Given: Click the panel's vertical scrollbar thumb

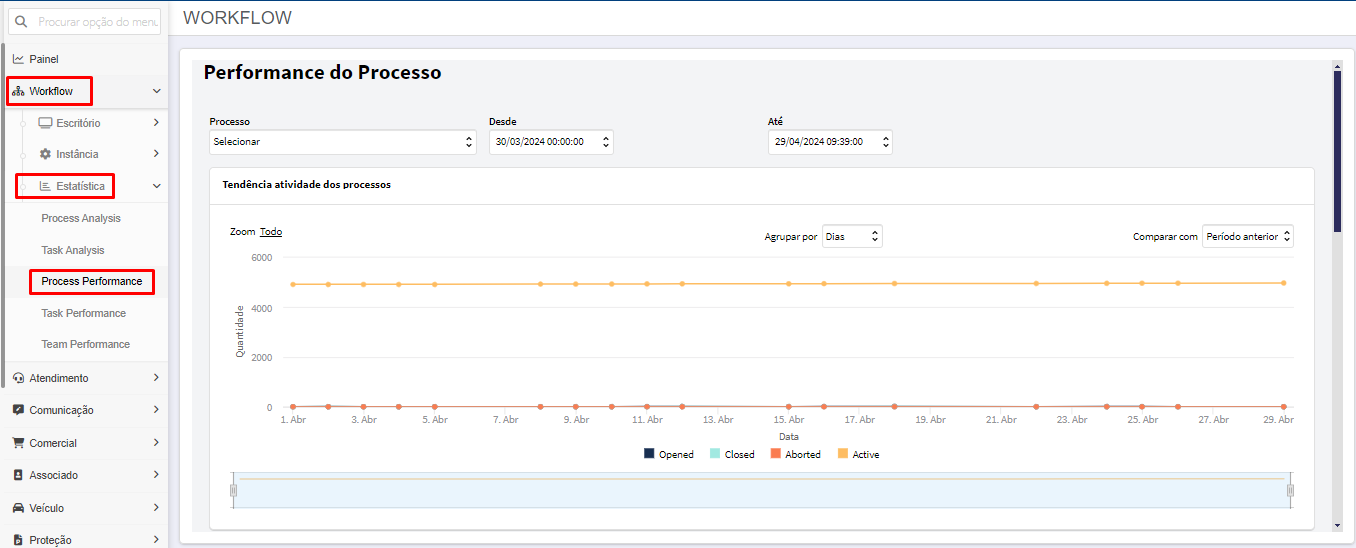Looking at the screenshot, I should (x=1337, y=152).
